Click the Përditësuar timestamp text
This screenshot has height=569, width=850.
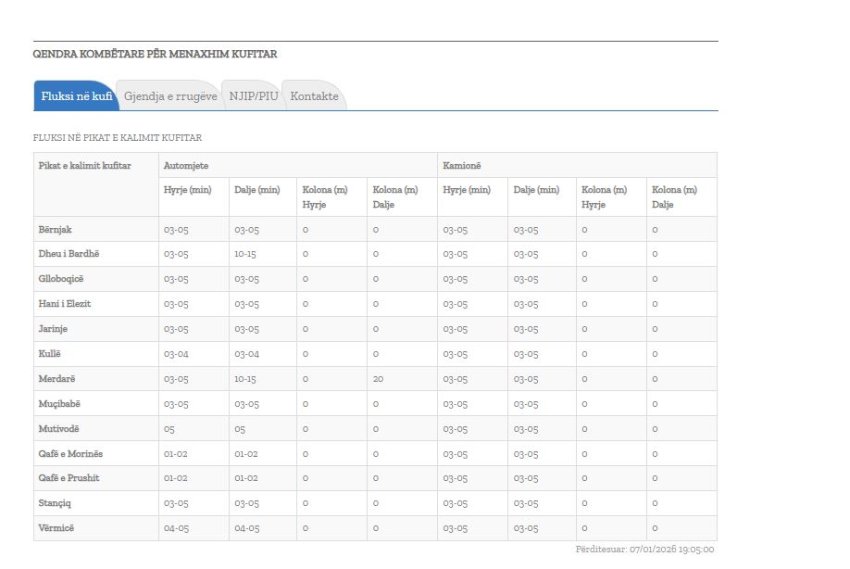click(x=644, y=549)
